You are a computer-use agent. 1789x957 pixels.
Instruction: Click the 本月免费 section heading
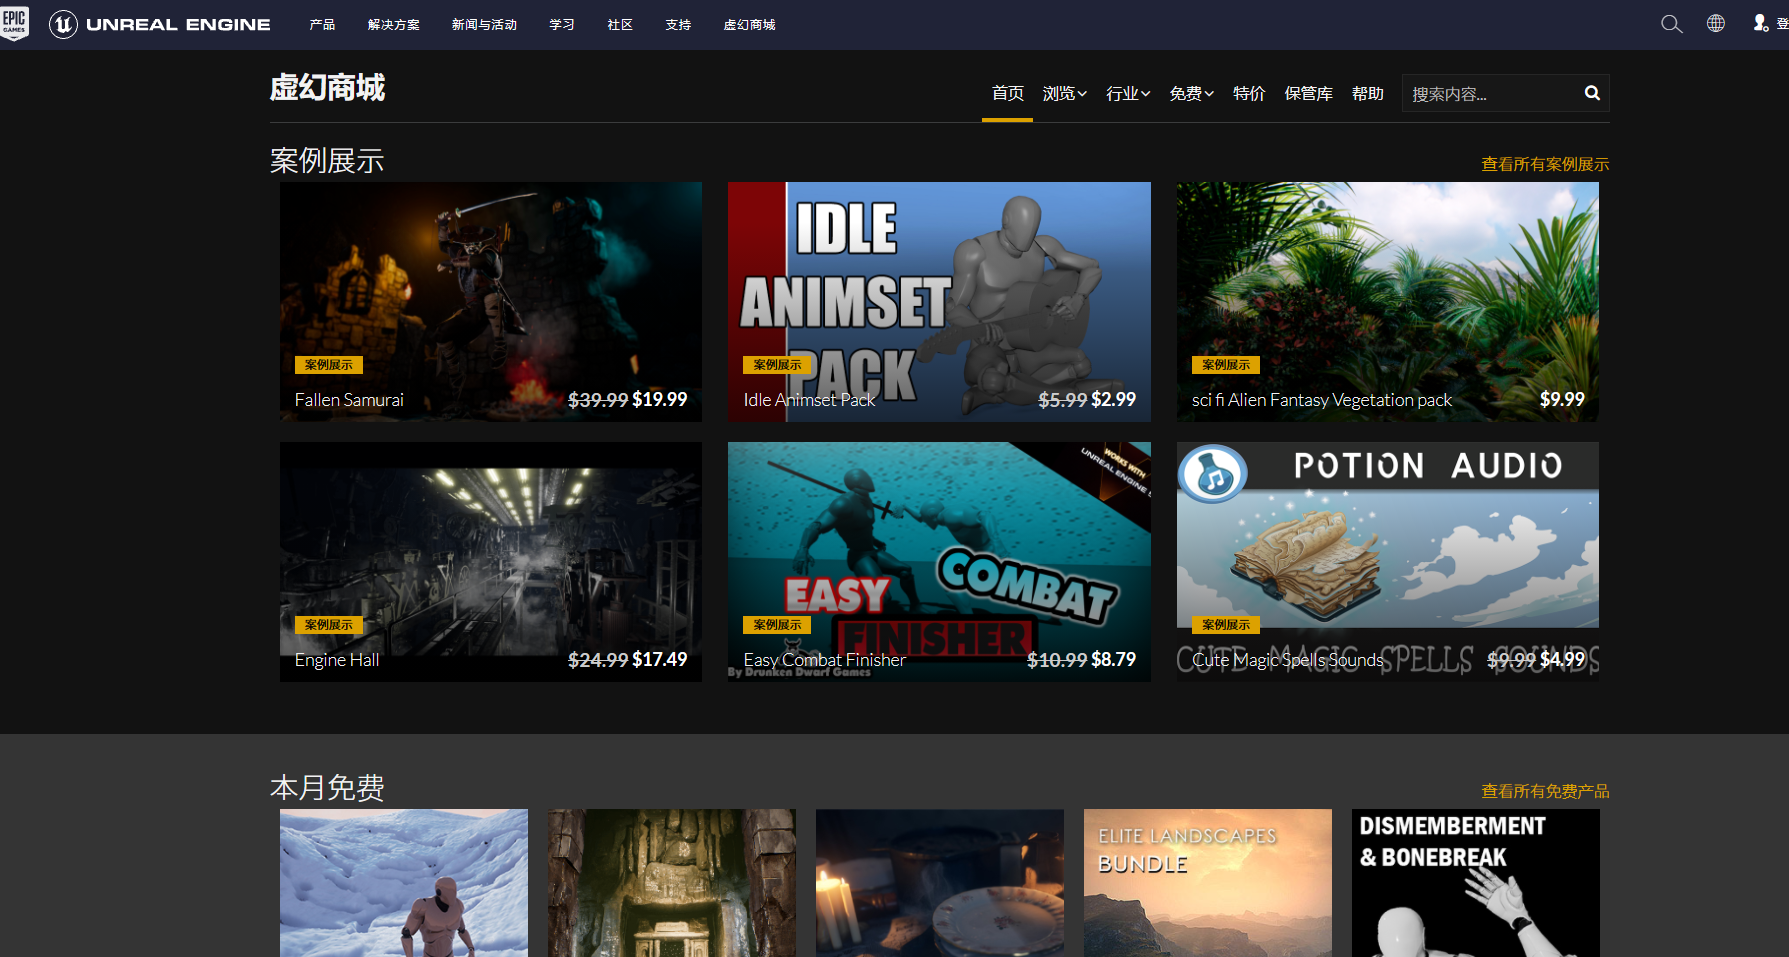[x=327, y=787]
